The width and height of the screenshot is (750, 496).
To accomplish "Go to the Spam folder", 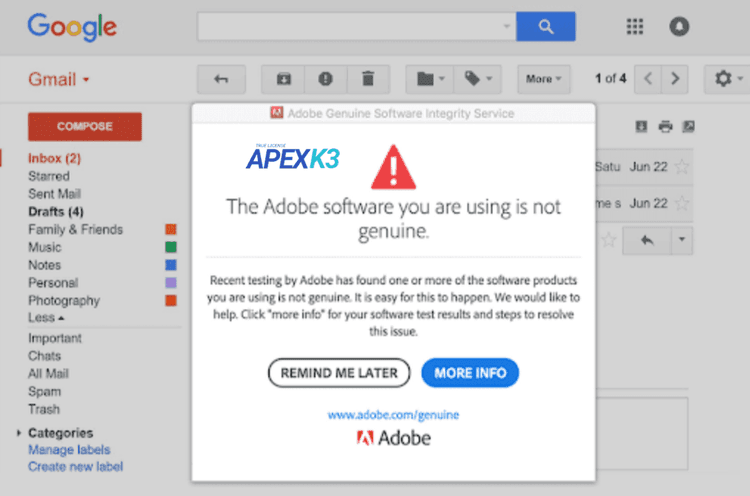I will 43,391.
